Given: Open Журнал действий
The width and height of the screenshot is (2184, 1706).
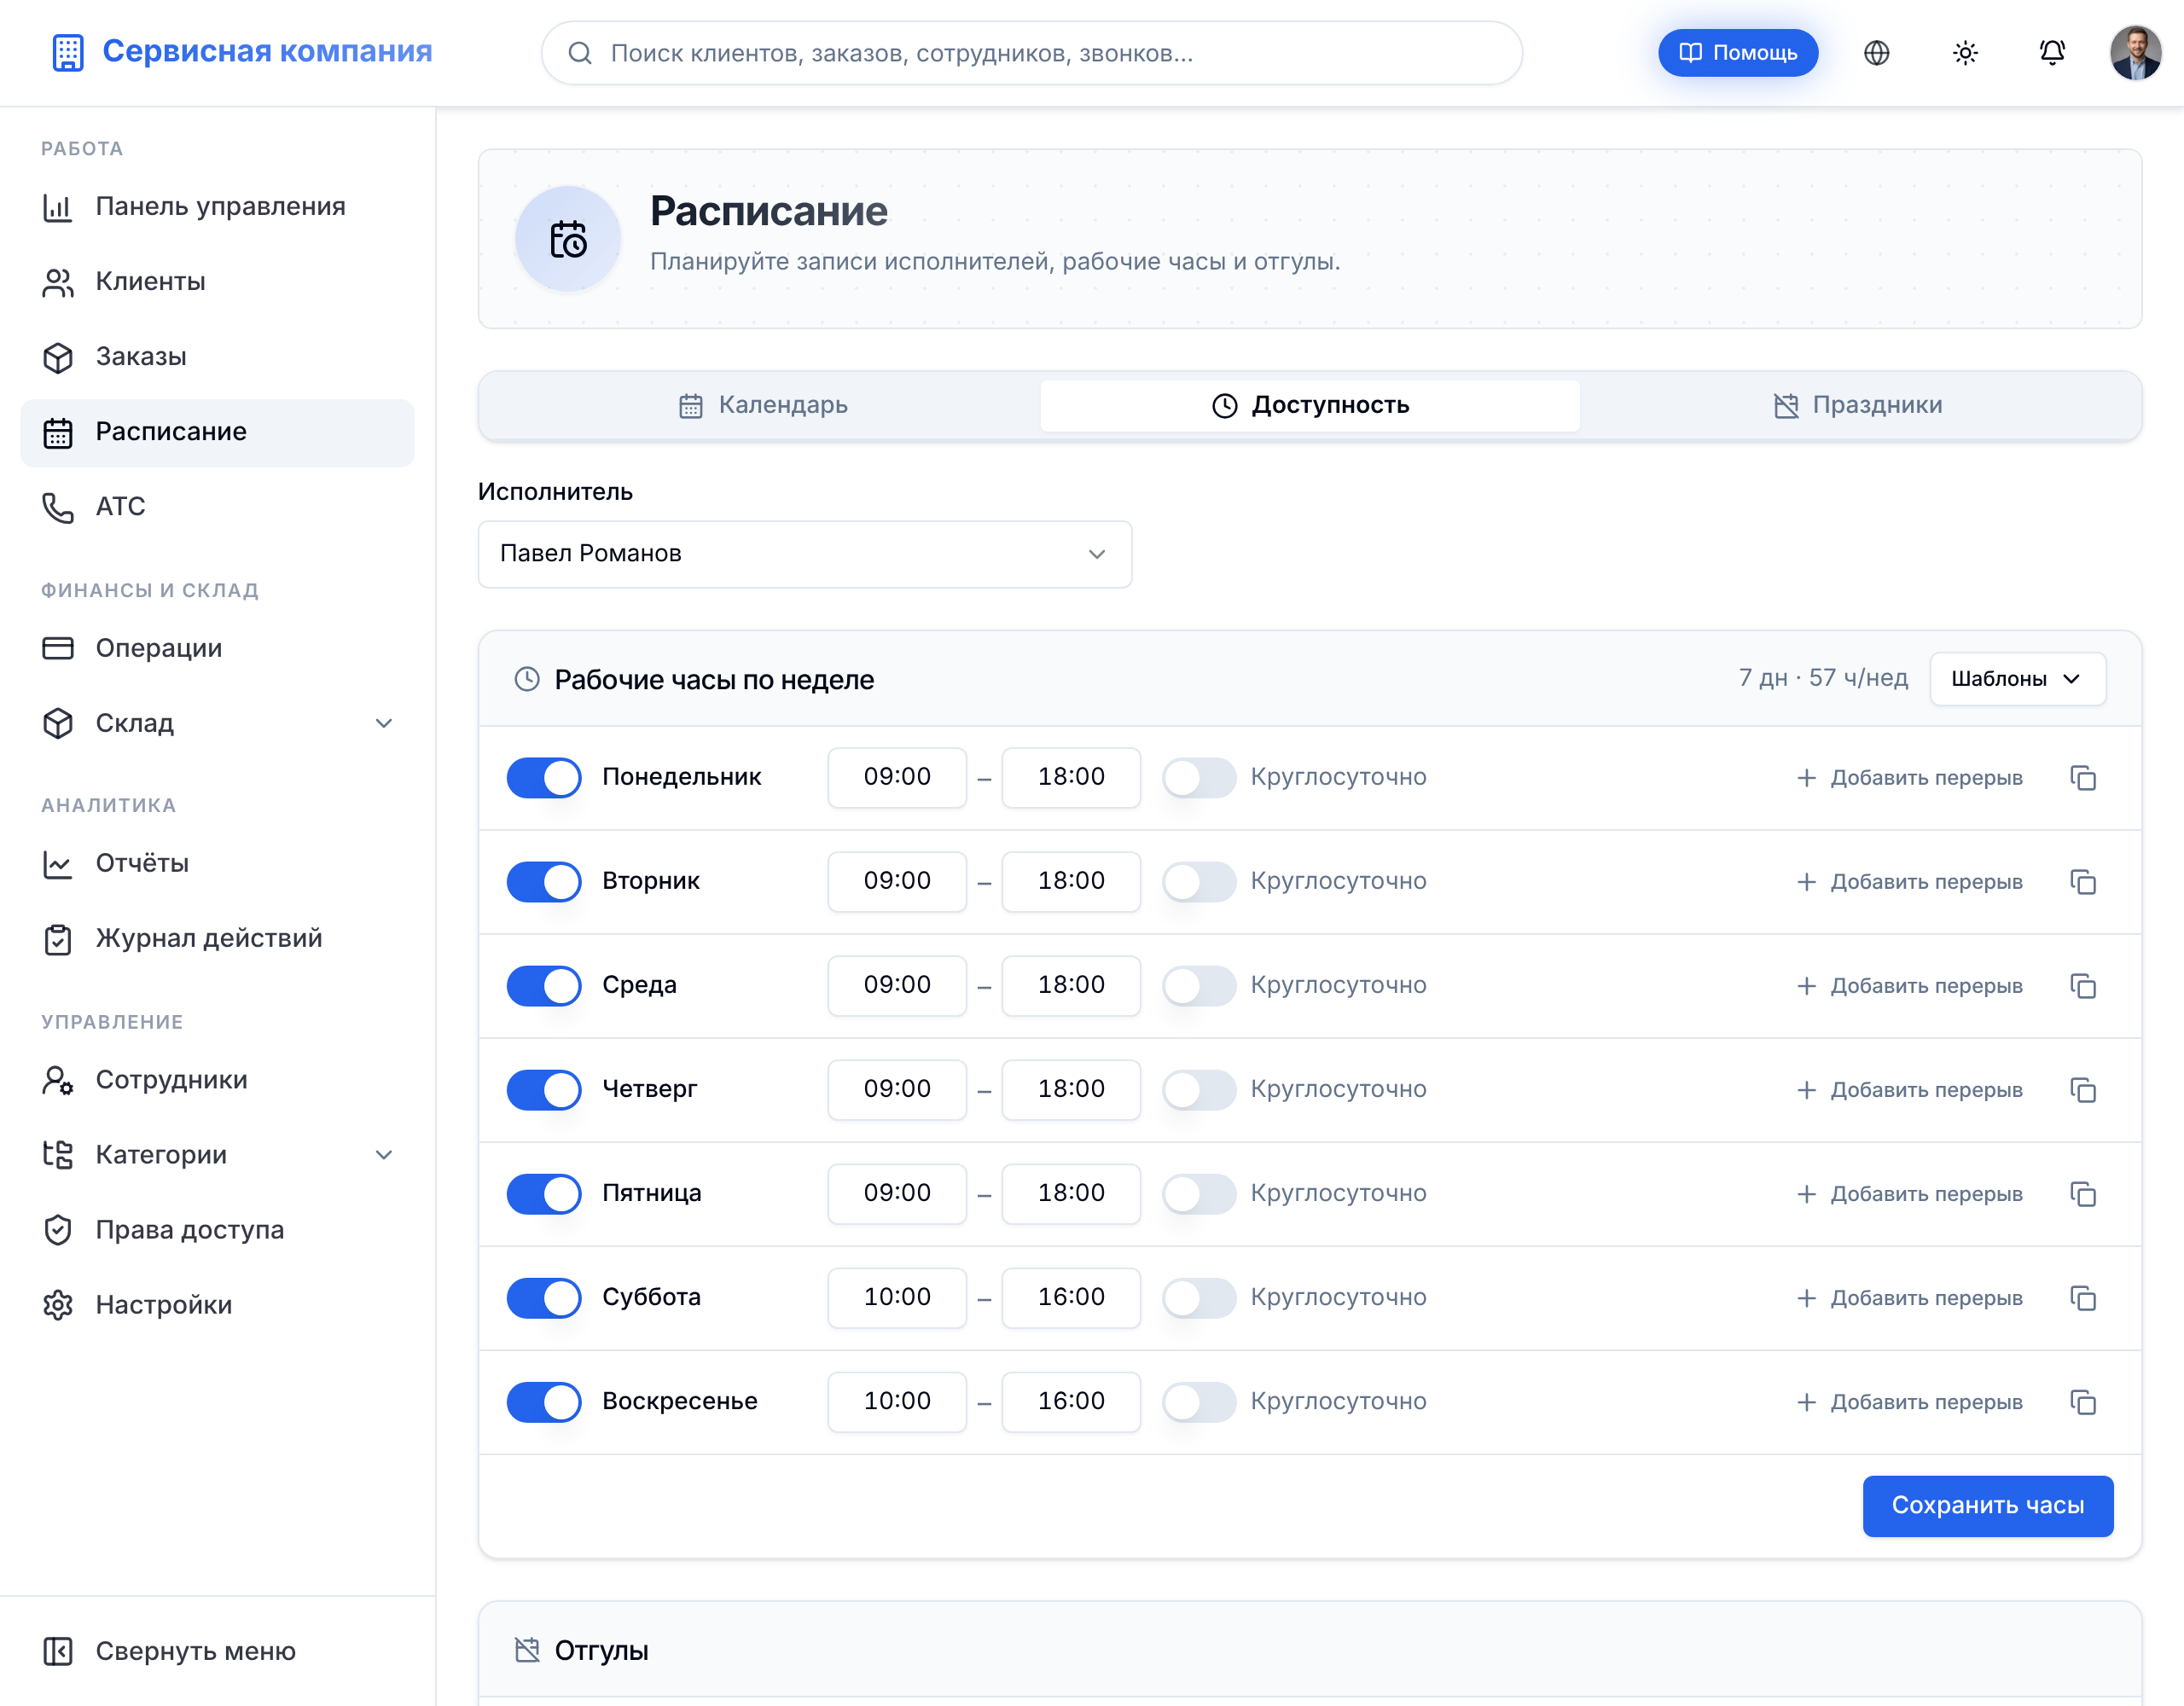Looking at the screenshot, I should coord(217,939).
